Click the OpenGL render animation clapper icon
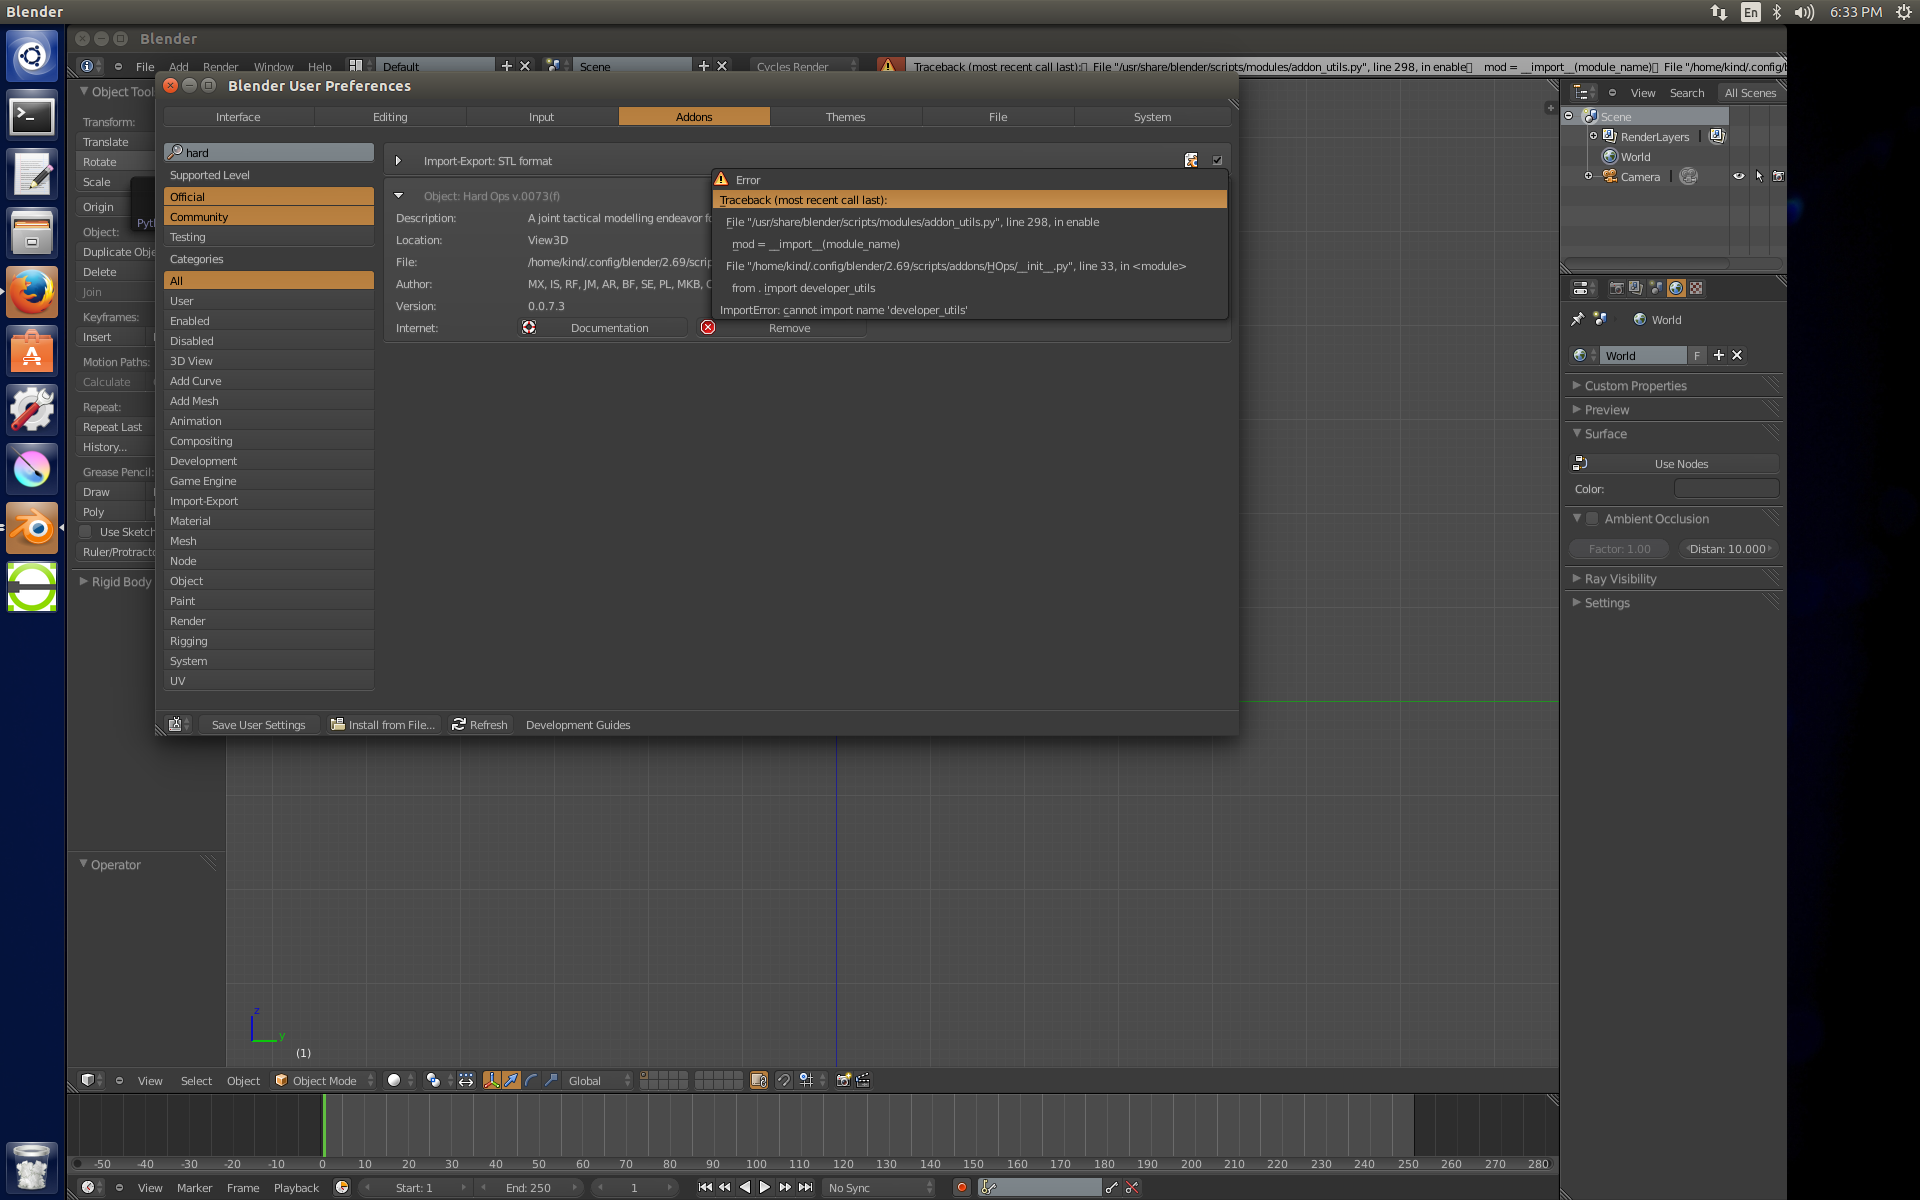This screenshot has width=1920, height=1200. pos(863,1080)
